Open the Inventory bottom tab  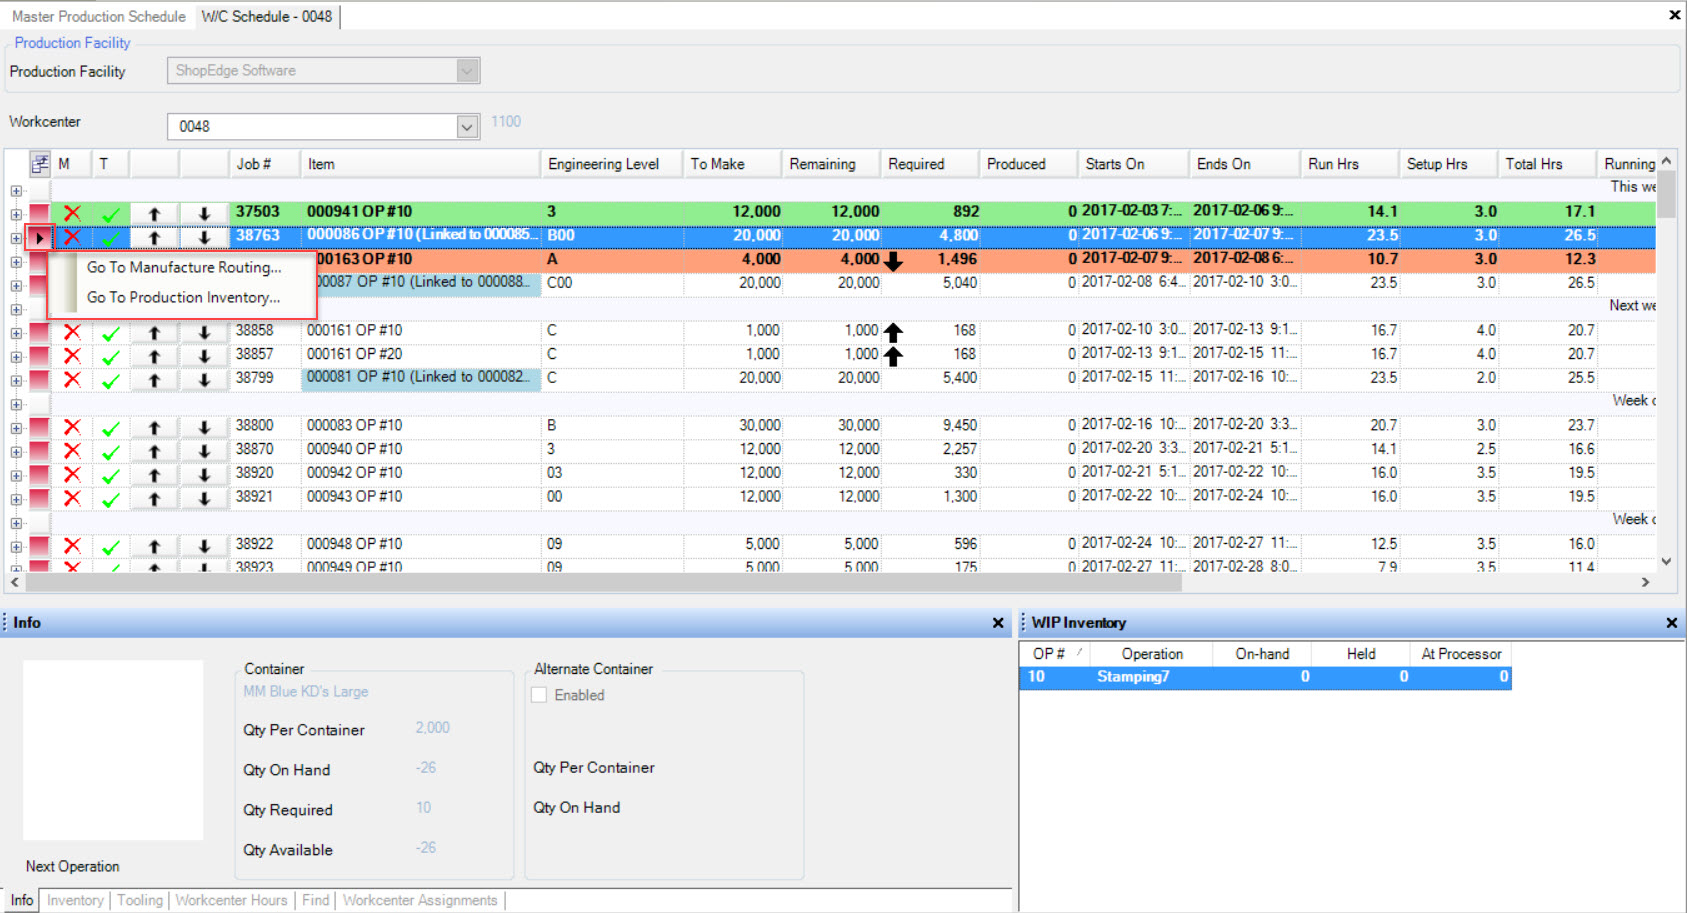tap(75, 900)
